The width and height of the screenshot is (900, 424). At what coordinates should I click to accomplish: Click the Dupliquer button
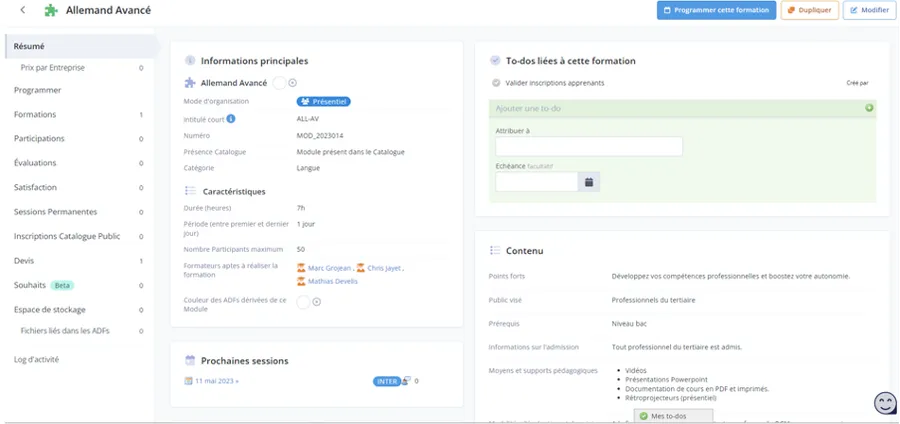809,10
